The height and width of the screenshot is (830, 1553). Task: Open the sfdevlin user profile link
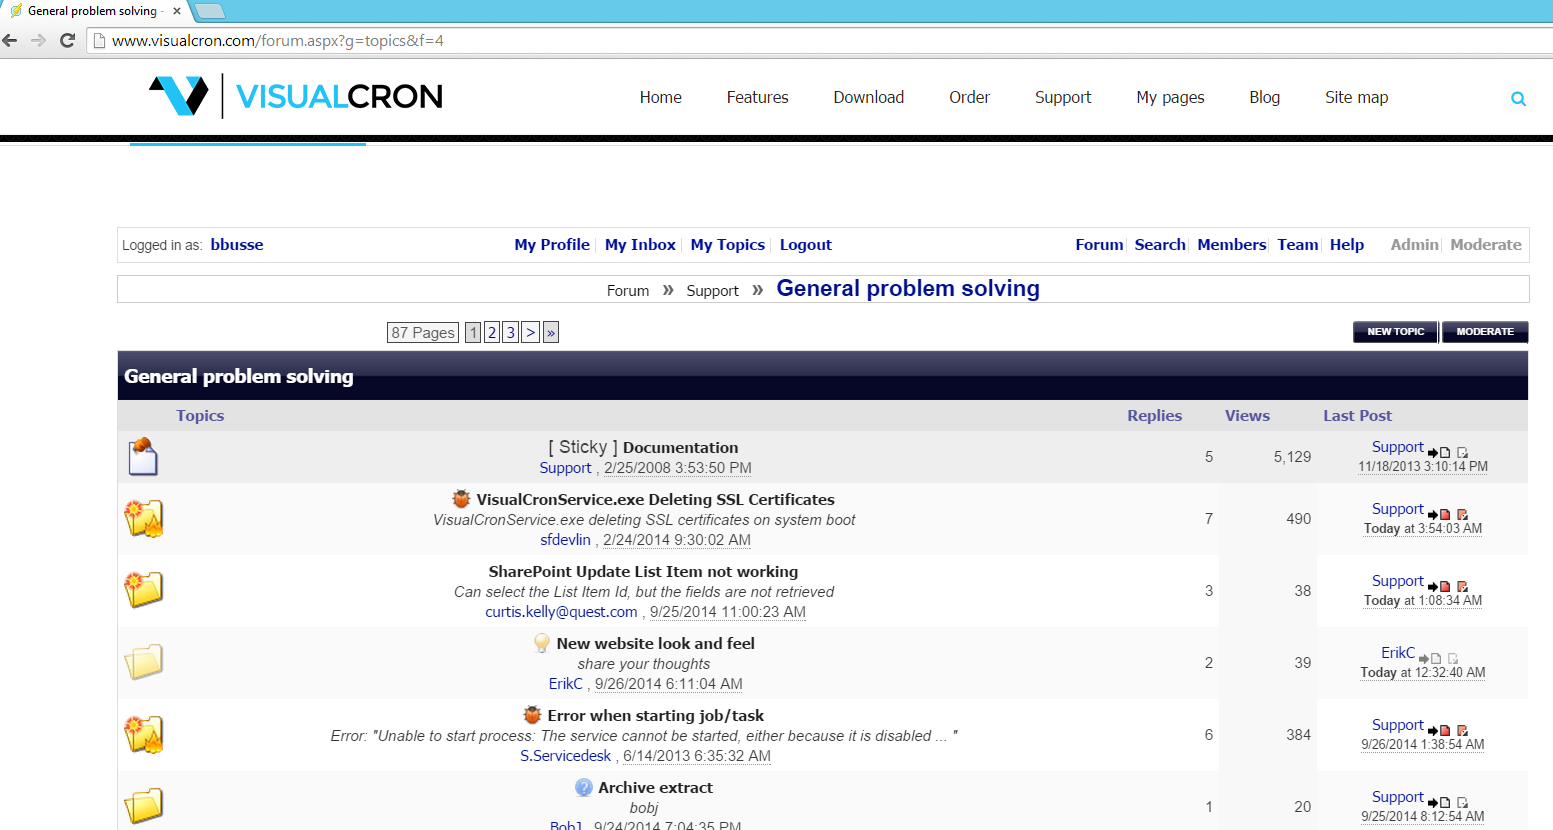565,540
